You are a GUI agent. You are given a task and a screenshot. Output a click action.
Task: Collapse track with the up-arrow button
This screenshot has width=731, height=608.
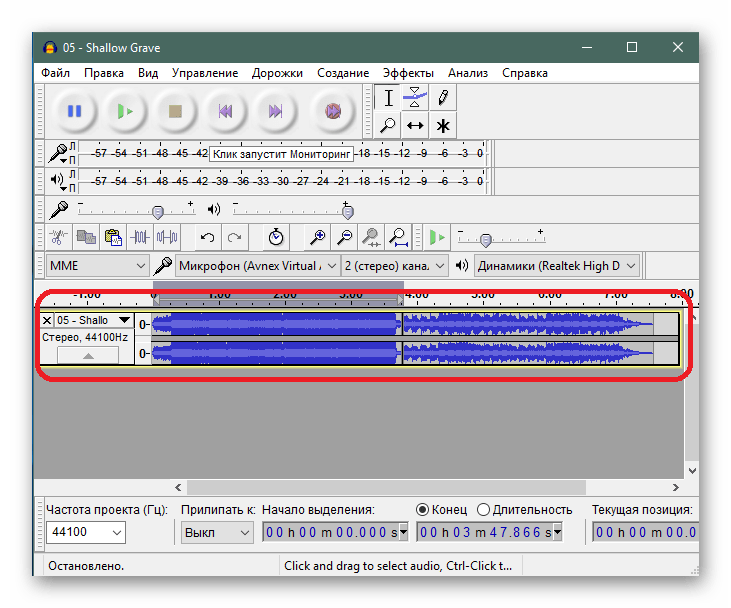[88, 356]
